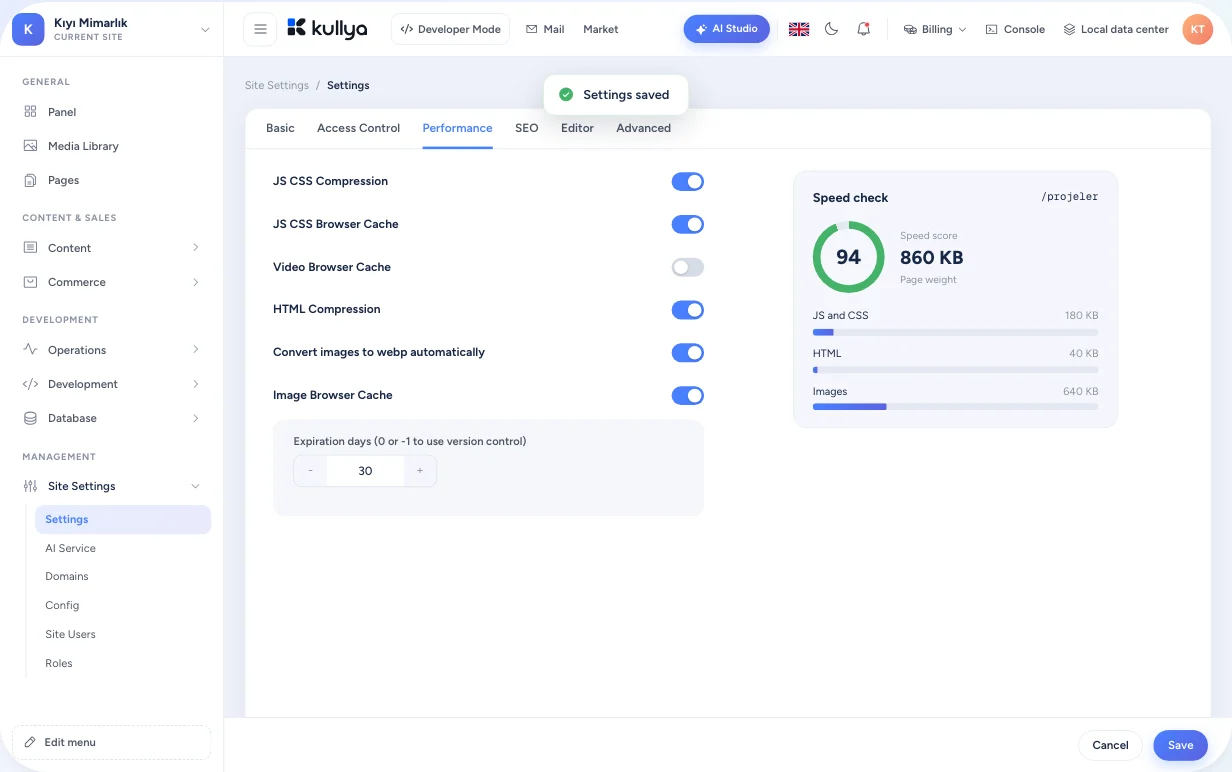The height and width of the screenshot is (772, 1232).
Task: Expand Content with its chevron
Action: pyautogui.click(x=195, y=248)
